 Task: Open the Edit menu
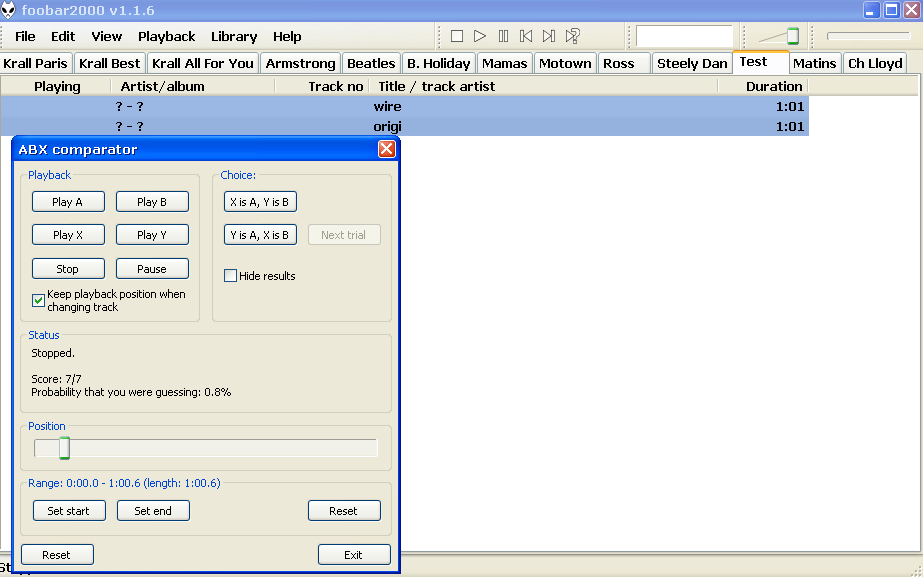63,37
